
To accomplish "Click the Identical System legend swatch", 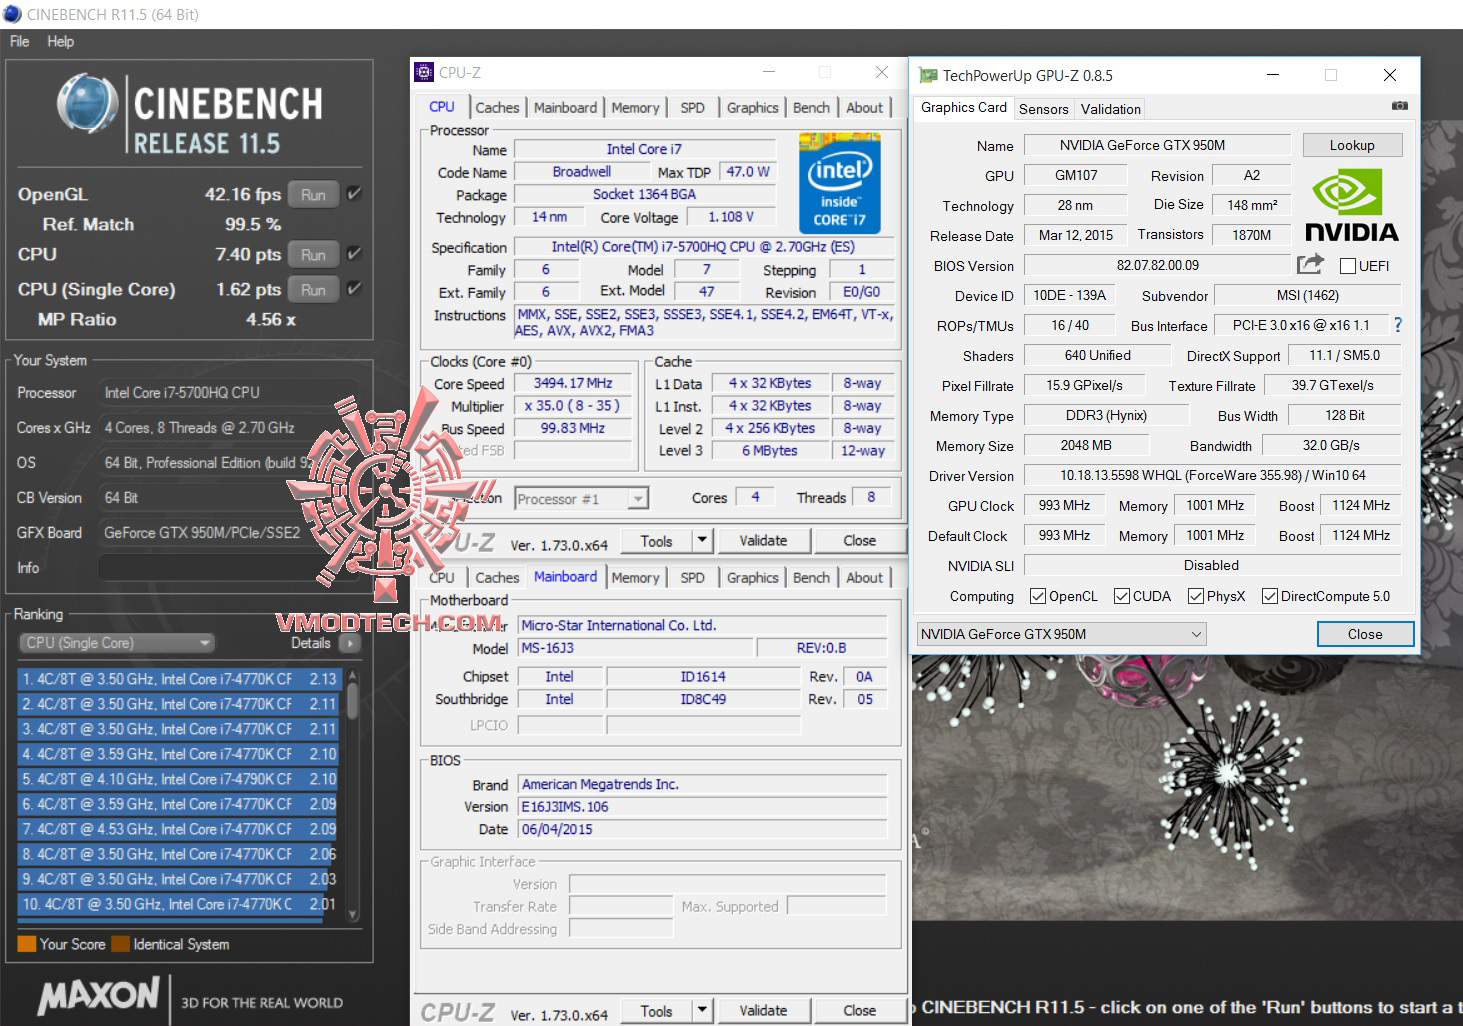I will (120, 944).
